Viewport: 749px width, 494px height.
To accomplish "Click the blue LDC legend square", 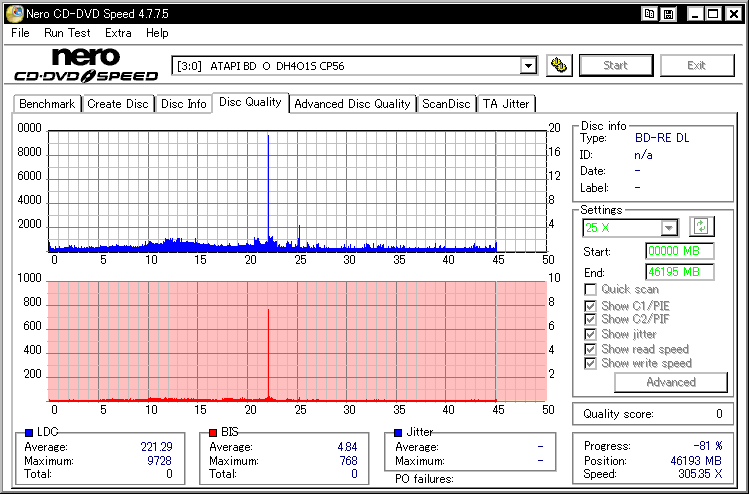I will (x=29, y=432).
